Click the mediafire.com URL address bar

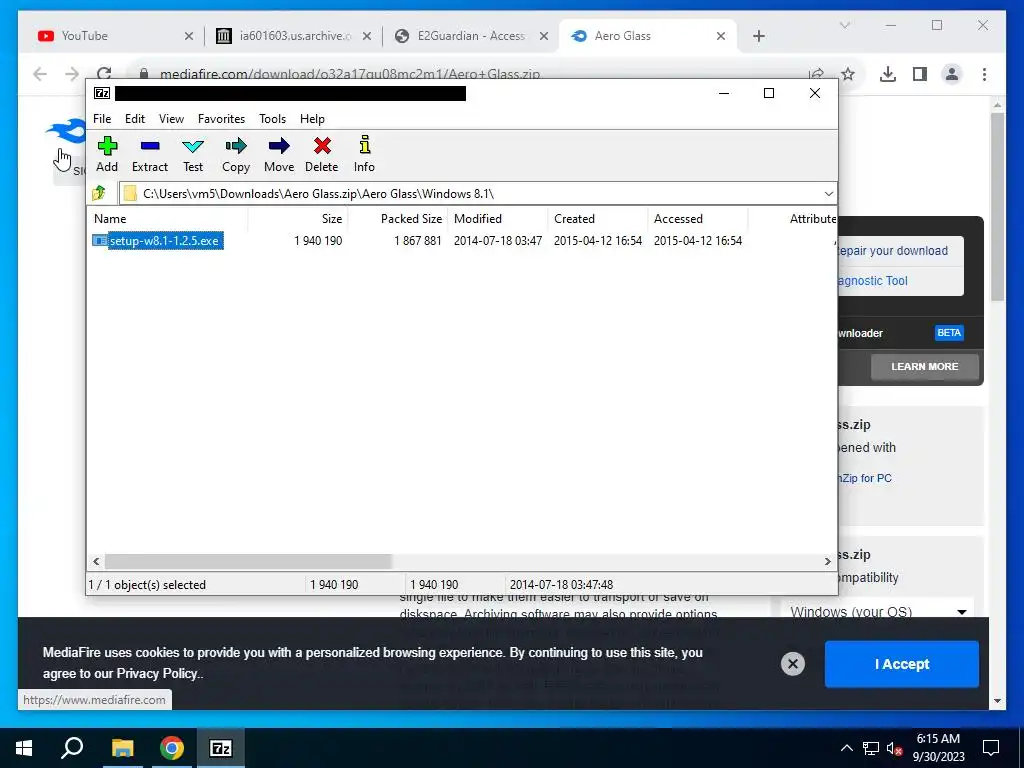point(350,74)
